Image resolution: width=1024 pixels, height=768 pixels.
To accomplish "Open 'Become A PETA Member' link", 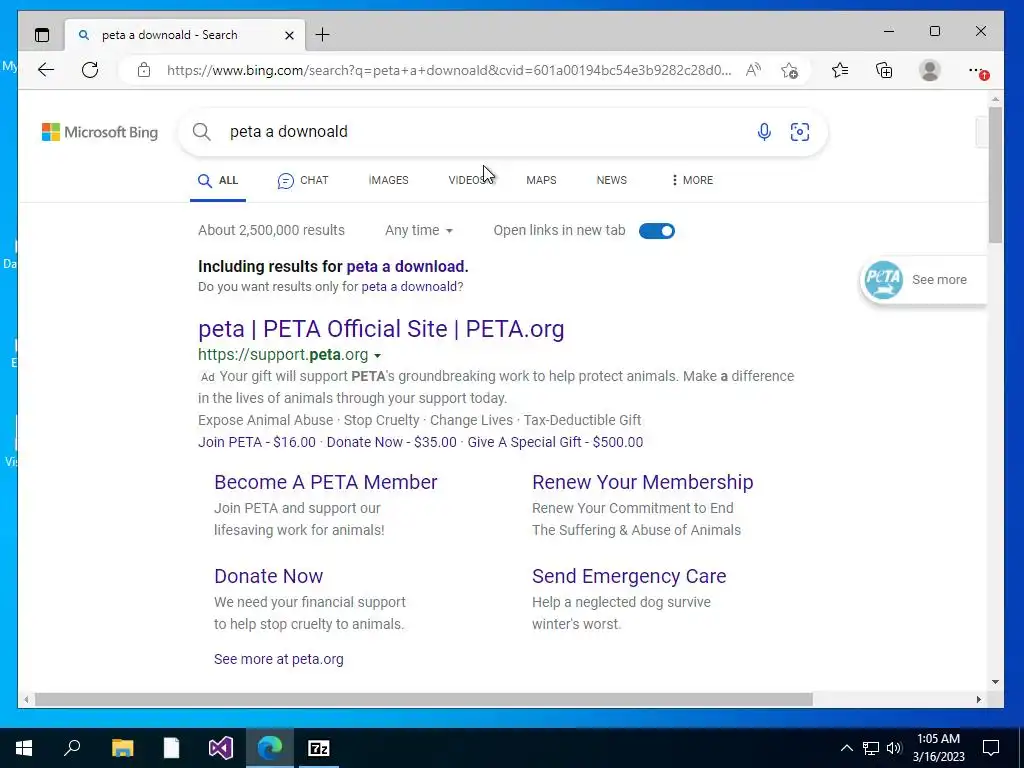I will coord(325,482).
